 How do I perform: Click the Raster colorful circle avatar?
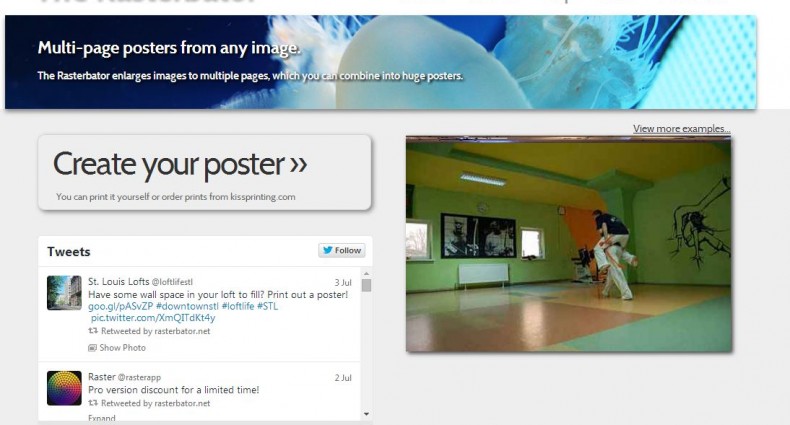64,388
